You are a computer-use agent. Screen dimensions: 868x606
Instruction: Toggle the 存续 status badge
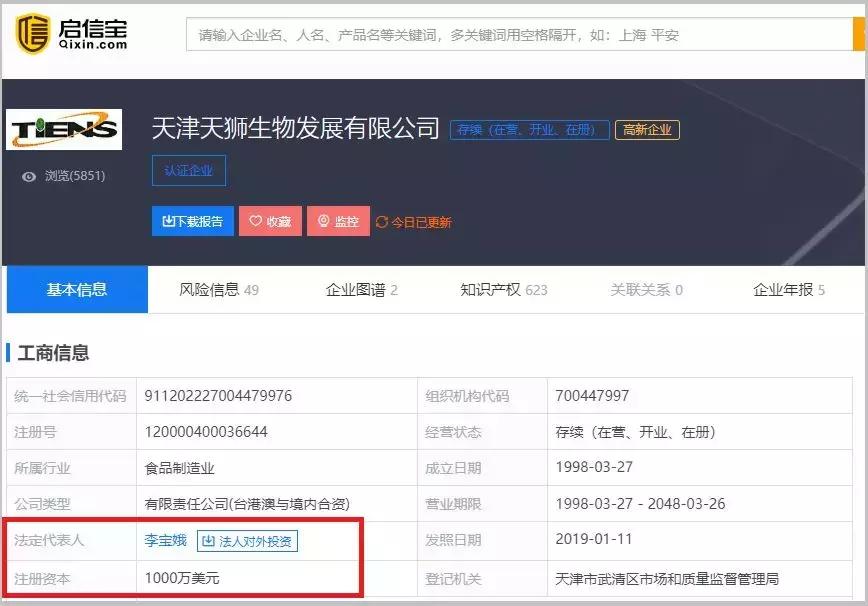point(528,129)
